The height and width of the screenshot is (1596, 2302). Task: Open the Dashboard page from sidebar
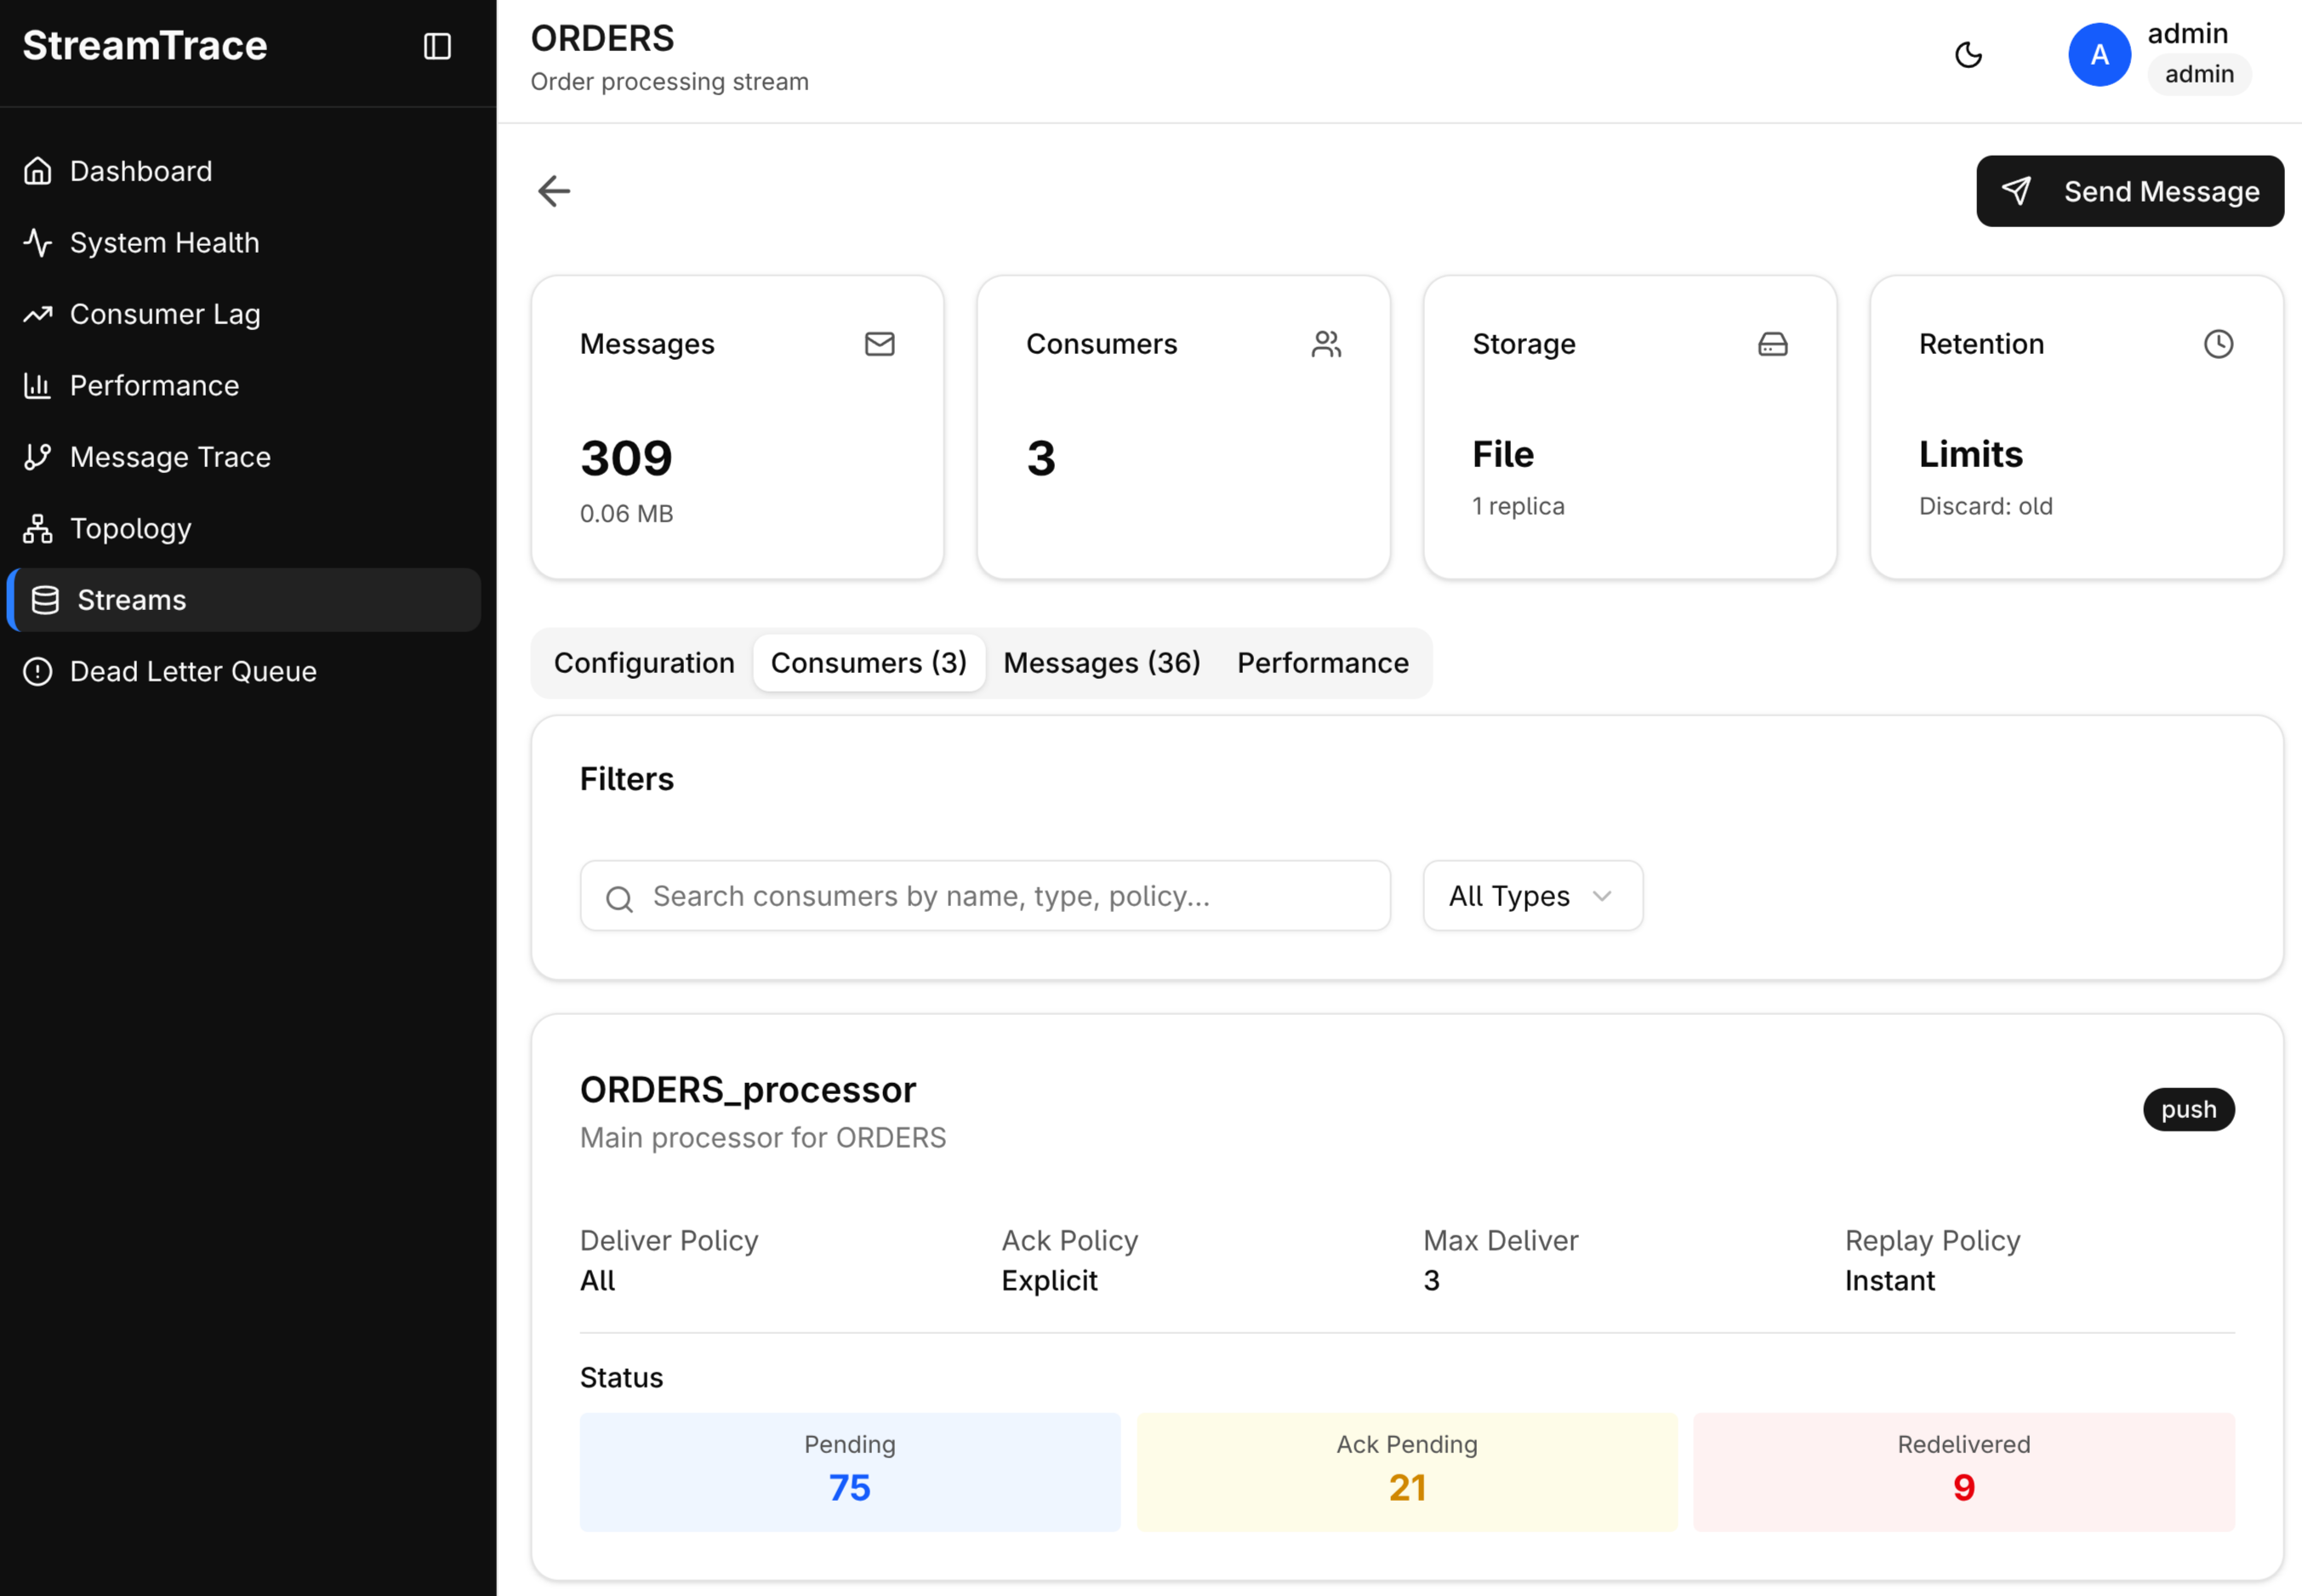(x=140, y=171)
